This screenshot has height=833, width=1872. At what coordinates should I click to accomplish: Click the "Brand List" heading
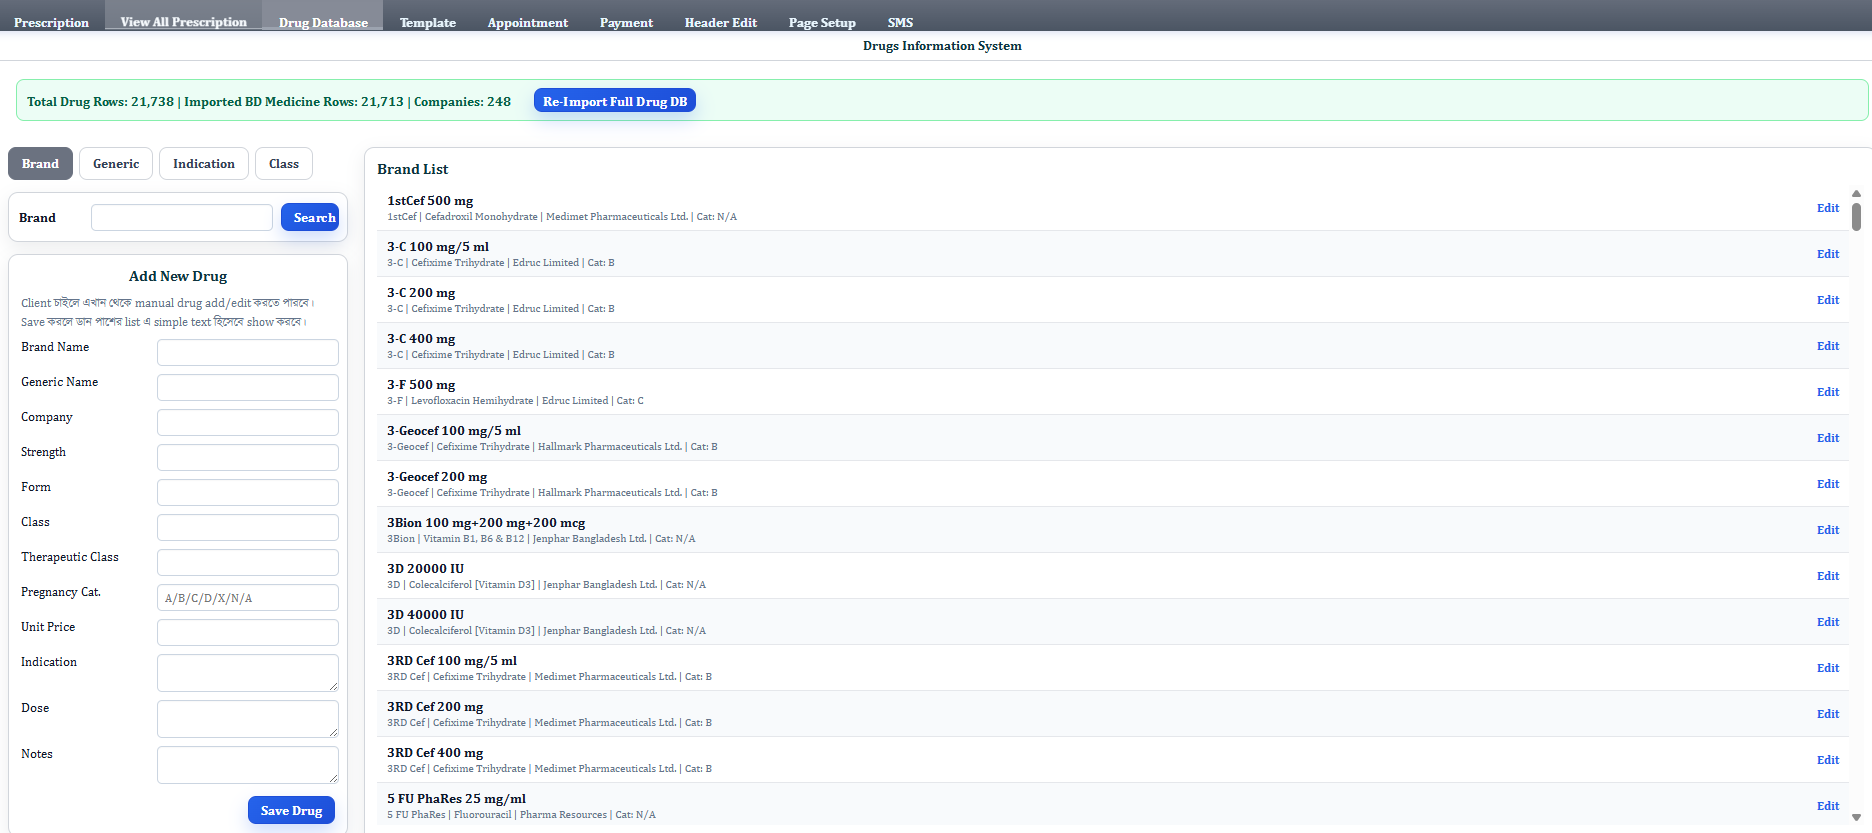[x=412, y=169]
